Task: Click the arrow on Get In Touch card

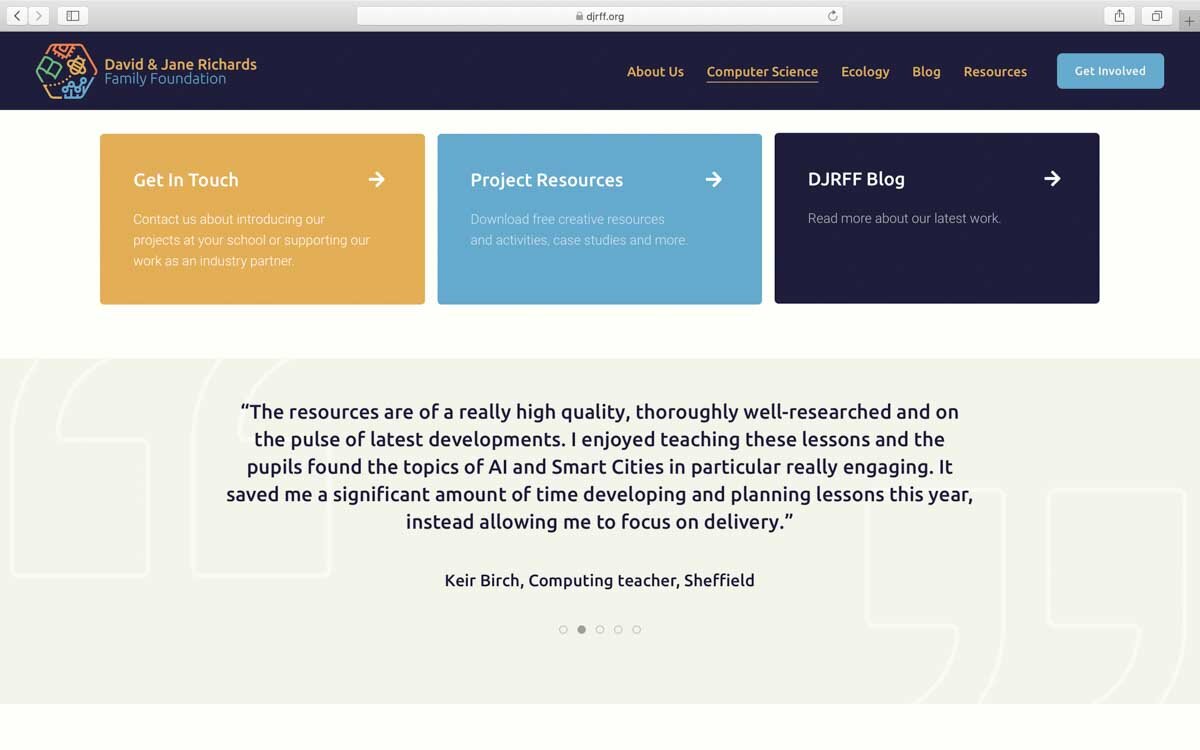Action: (x=376, y=179)
